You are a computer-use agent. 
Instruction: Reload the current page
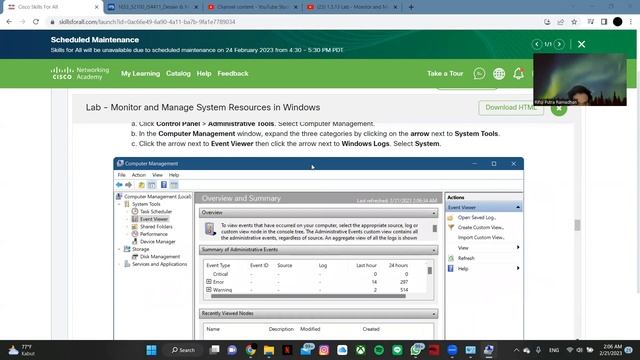(x=36, y=22)
